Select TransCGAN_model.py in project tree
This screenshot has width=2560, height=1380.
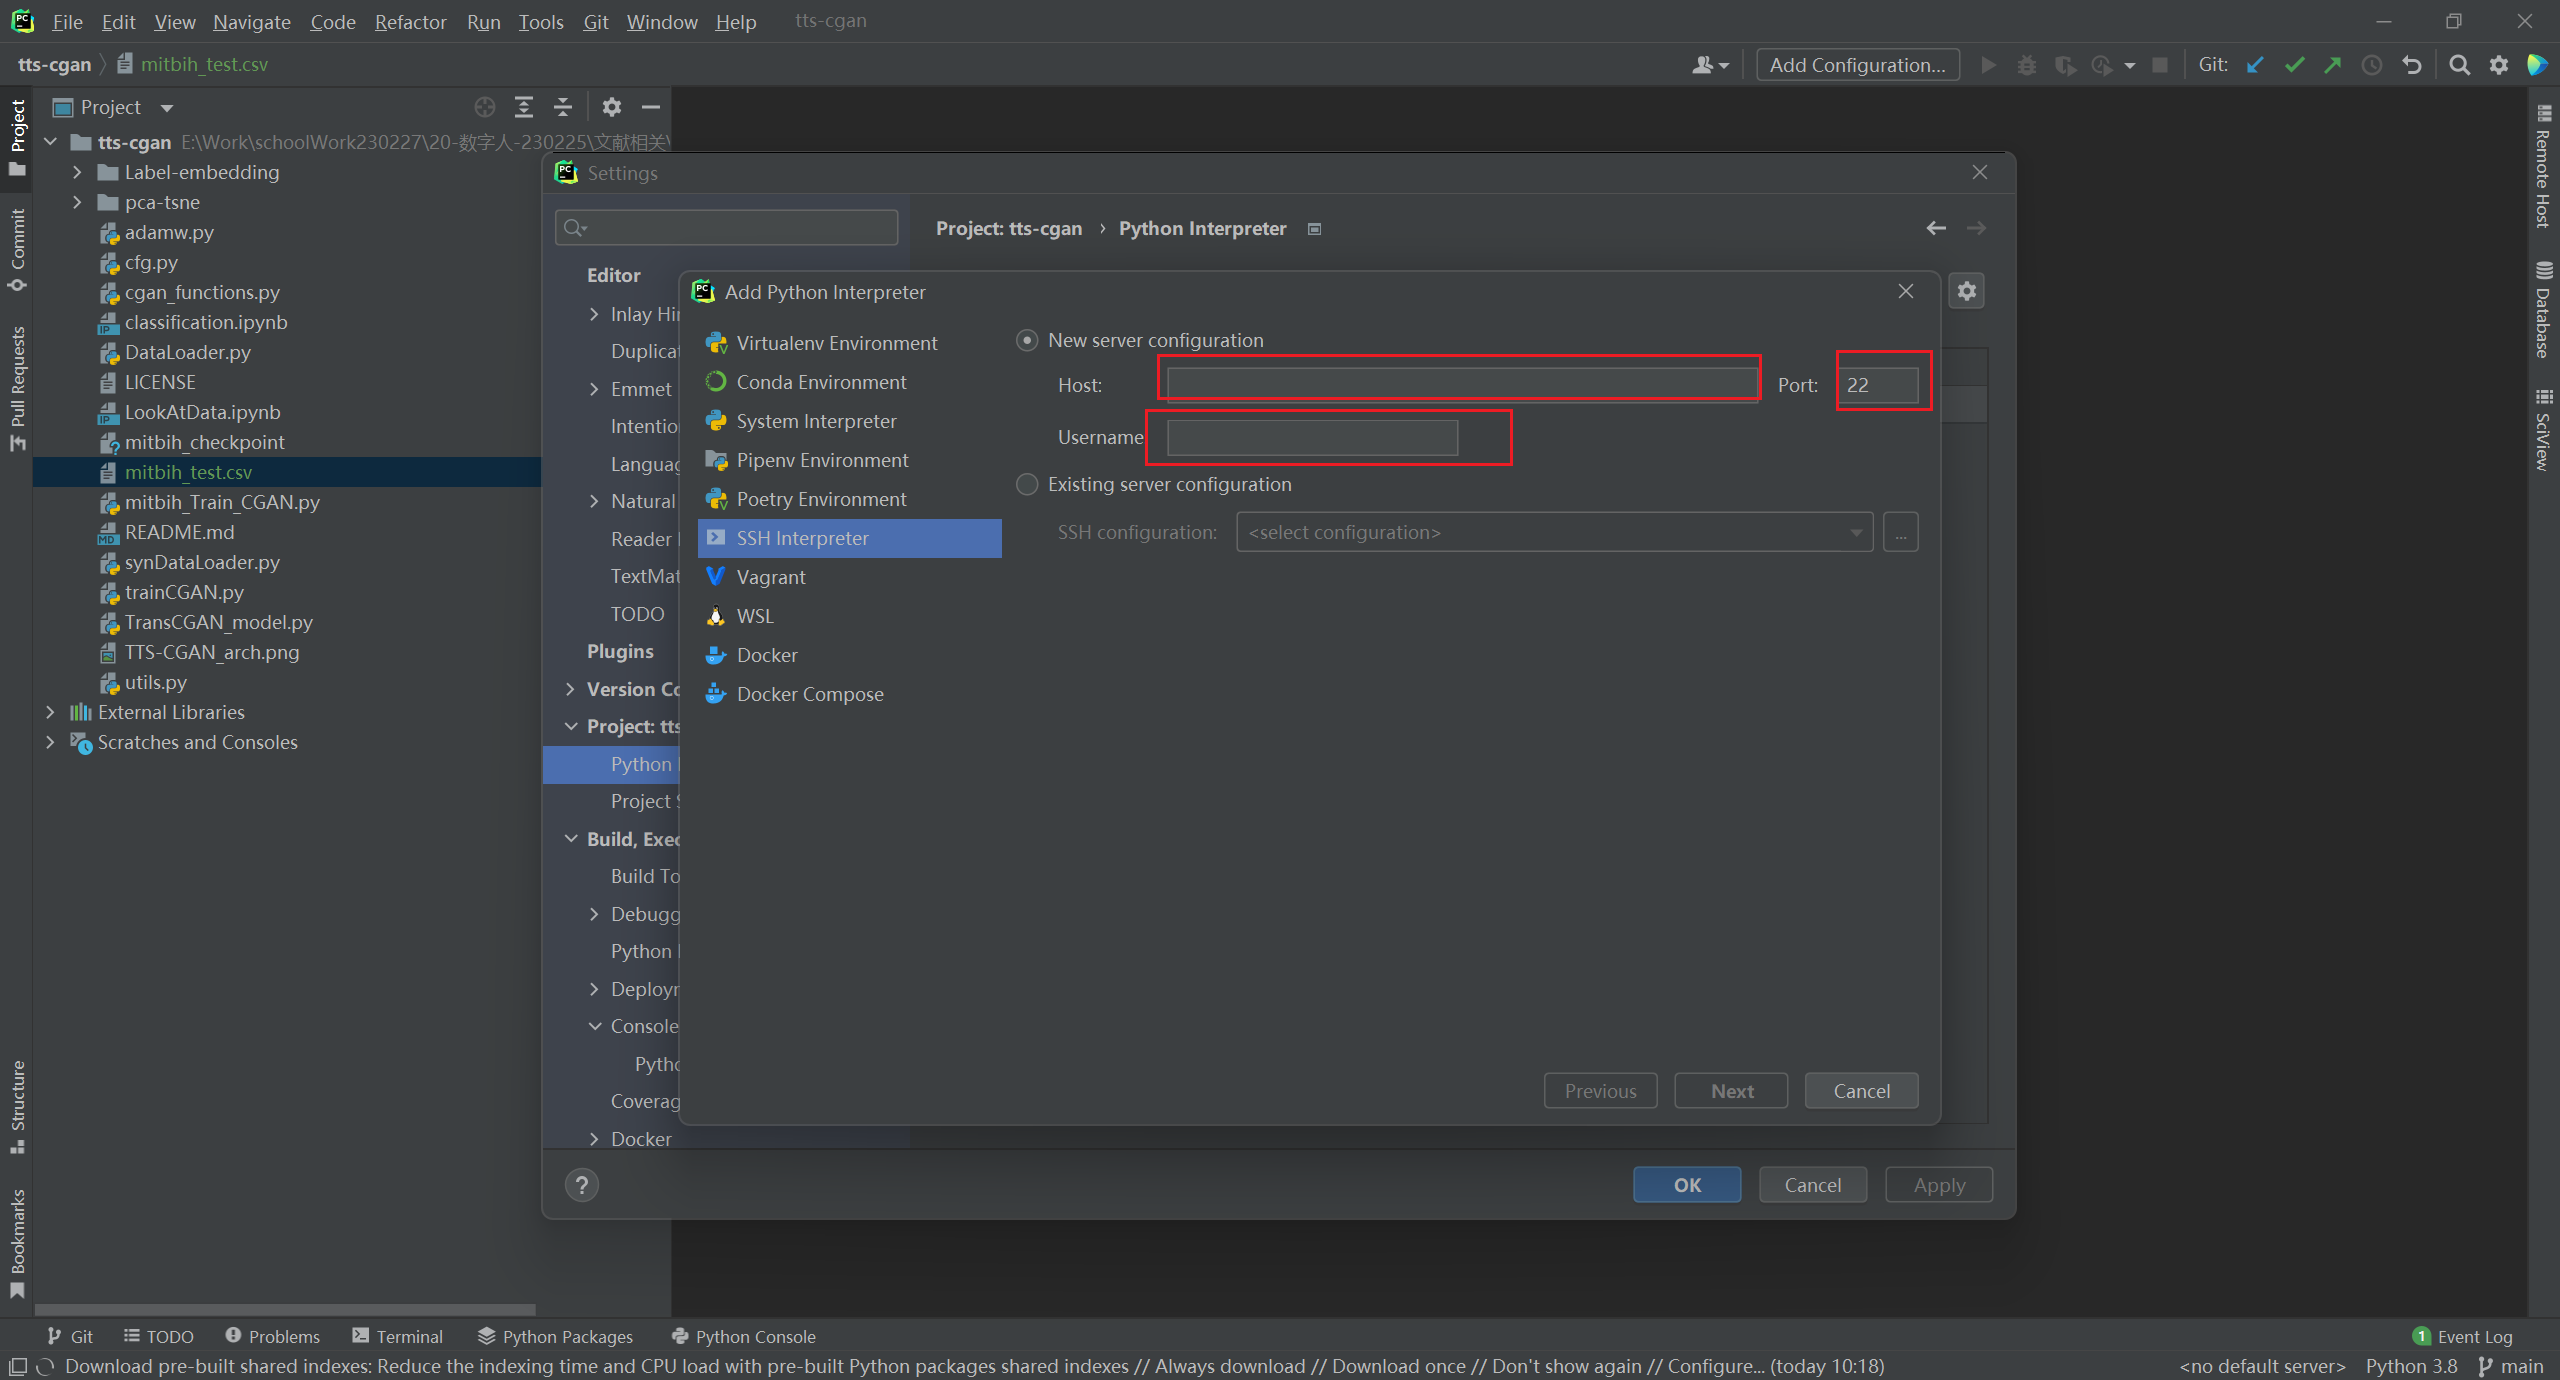[x=218, y=622]
